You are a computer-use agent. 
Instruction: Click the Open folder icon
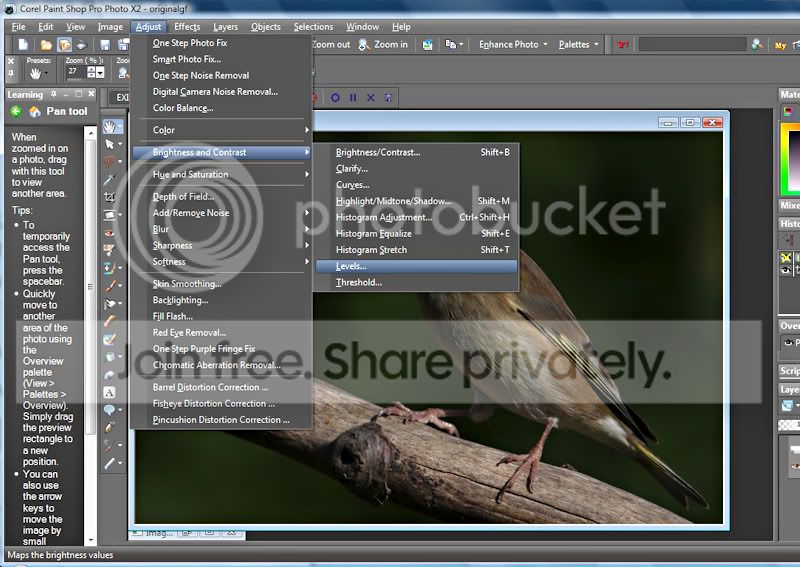(46, 45)
